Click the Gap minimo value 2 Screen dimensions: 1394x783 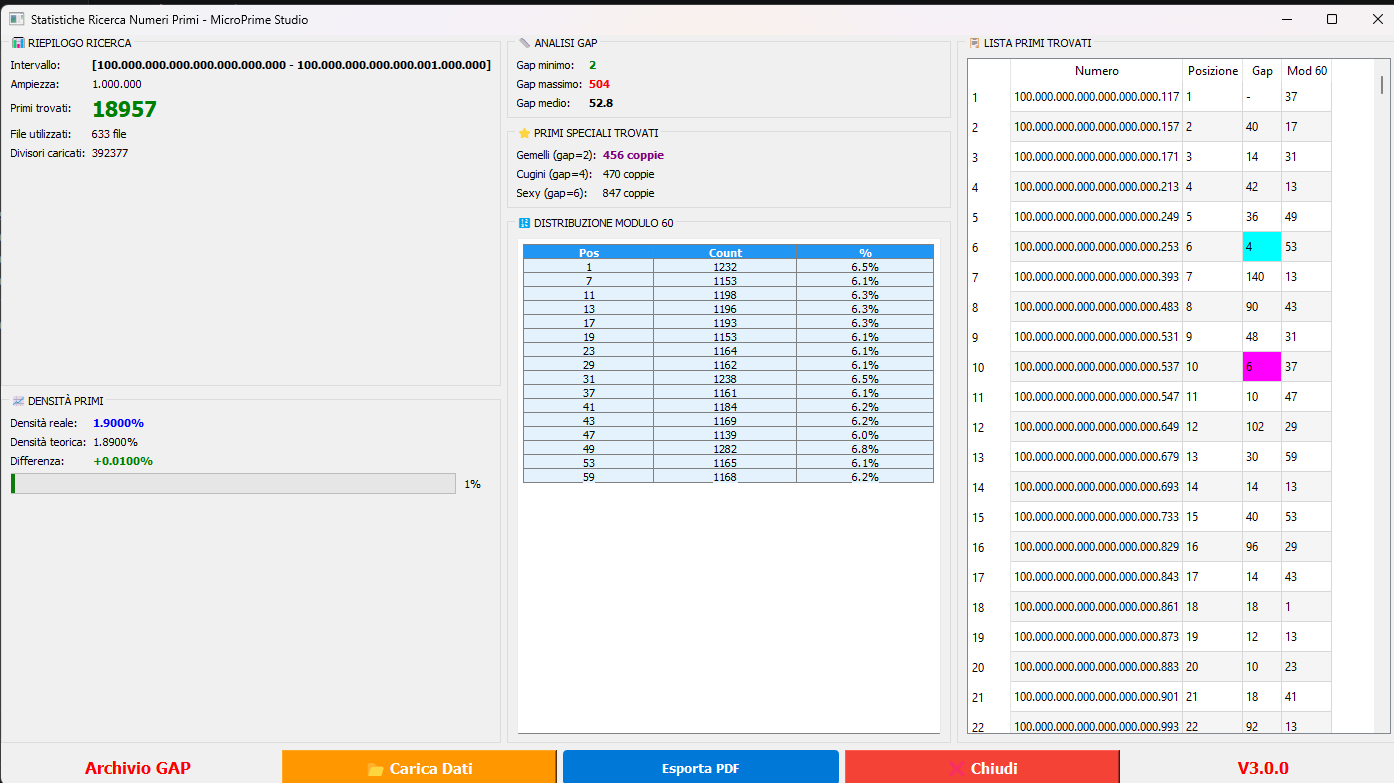tap(592, 65)
